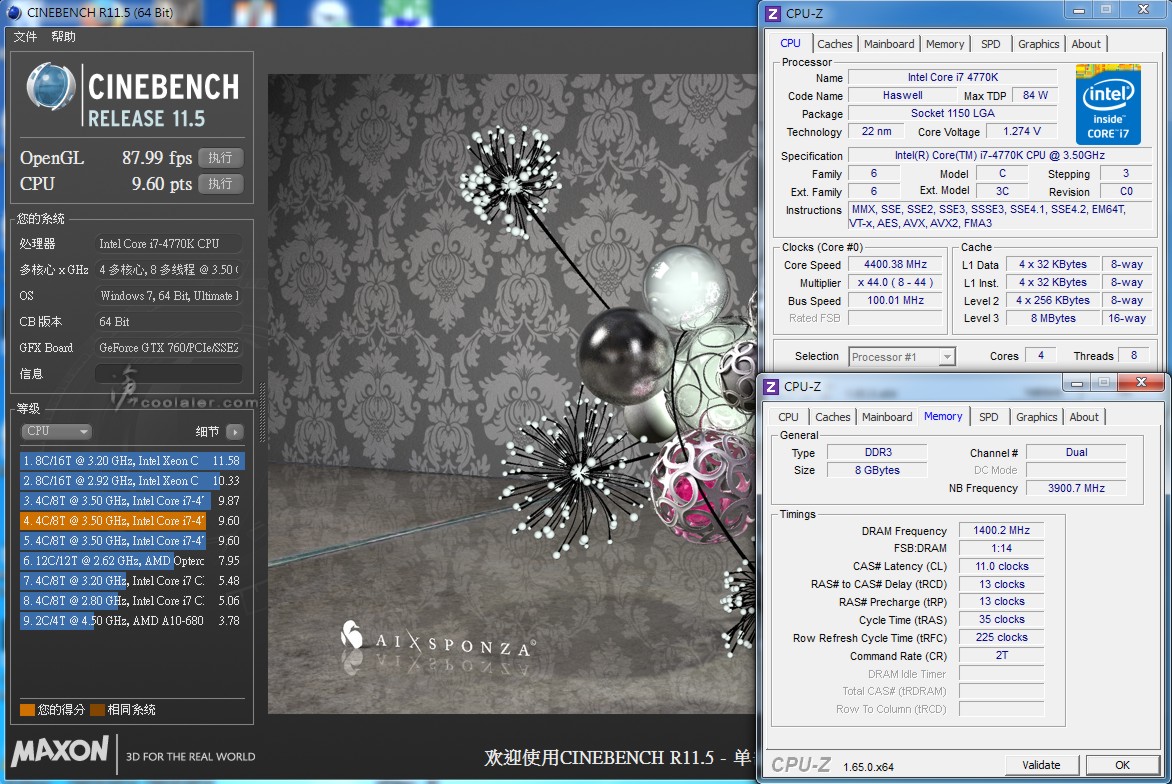1172x784 pixels.
Task: Click the DRAM Frequency value 1400.2 MHz
Action: coord(1002,531)
